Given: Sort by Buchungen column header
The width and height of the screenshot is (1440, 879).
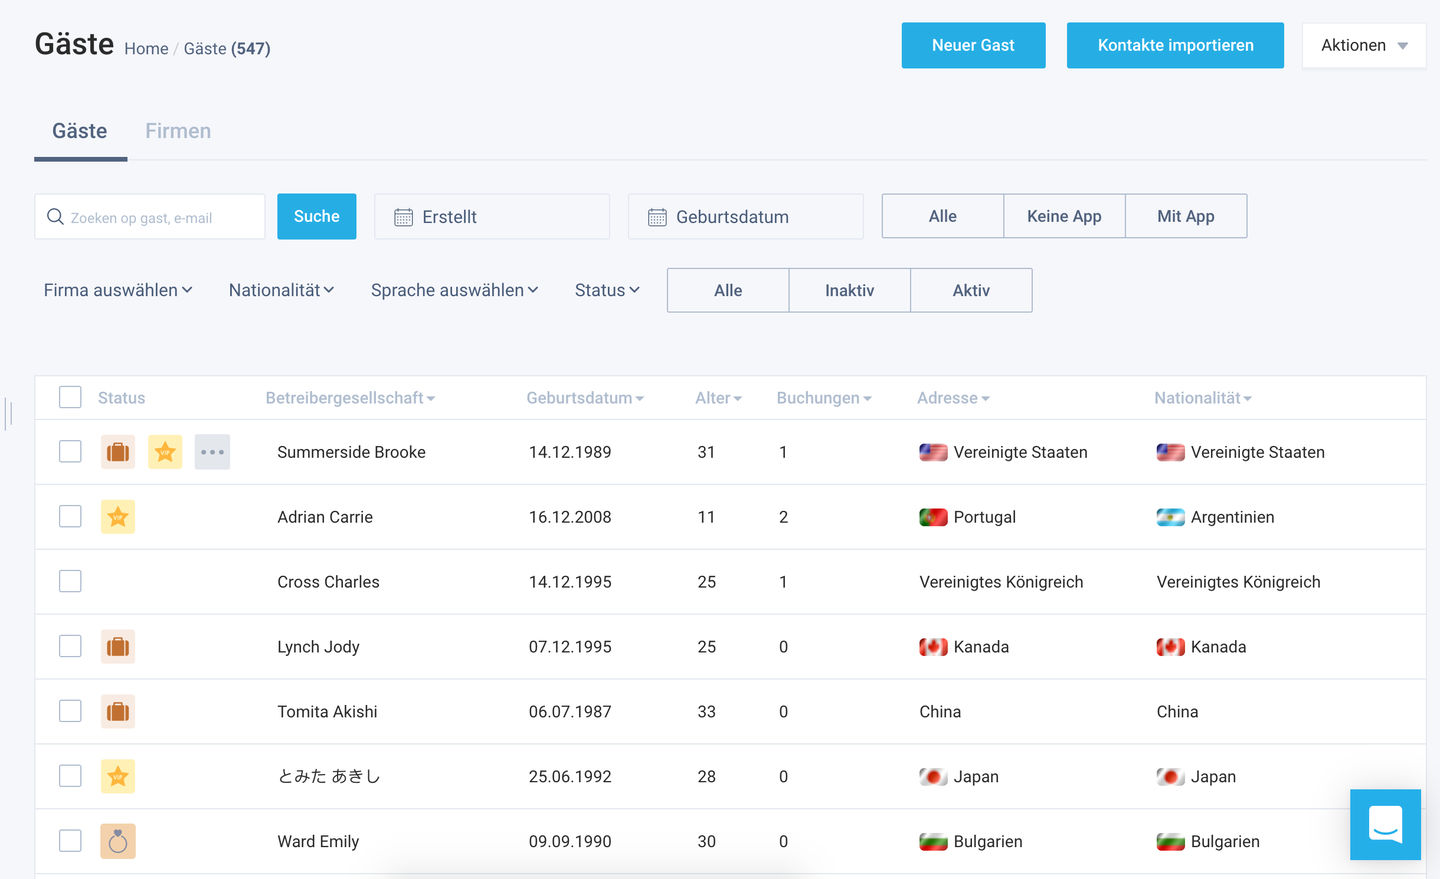Looking at the screenshot, I should coord(824,398).
